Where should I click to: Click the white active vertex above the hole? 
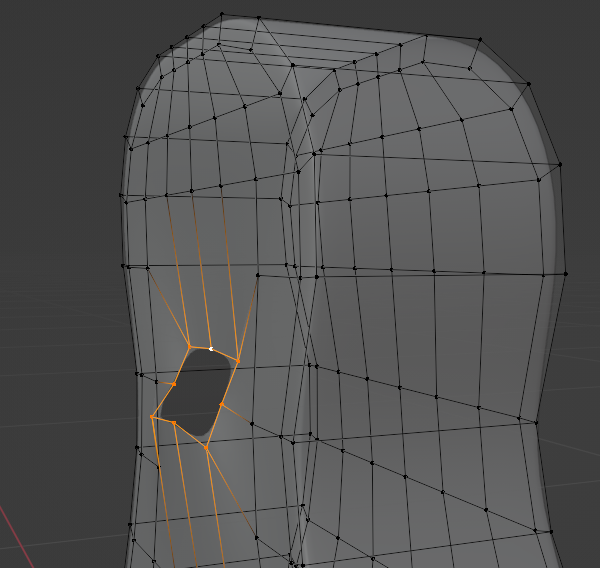211,349
